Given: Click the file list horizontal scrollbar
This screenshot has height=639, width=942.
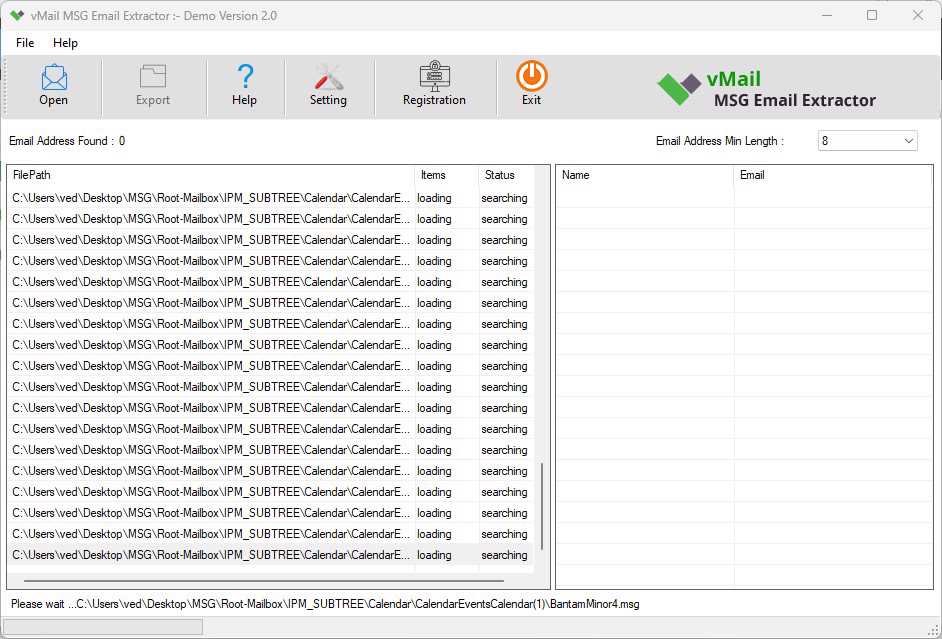Looking at the screenshot, I should pyautogui.click(x=264, y=581).
